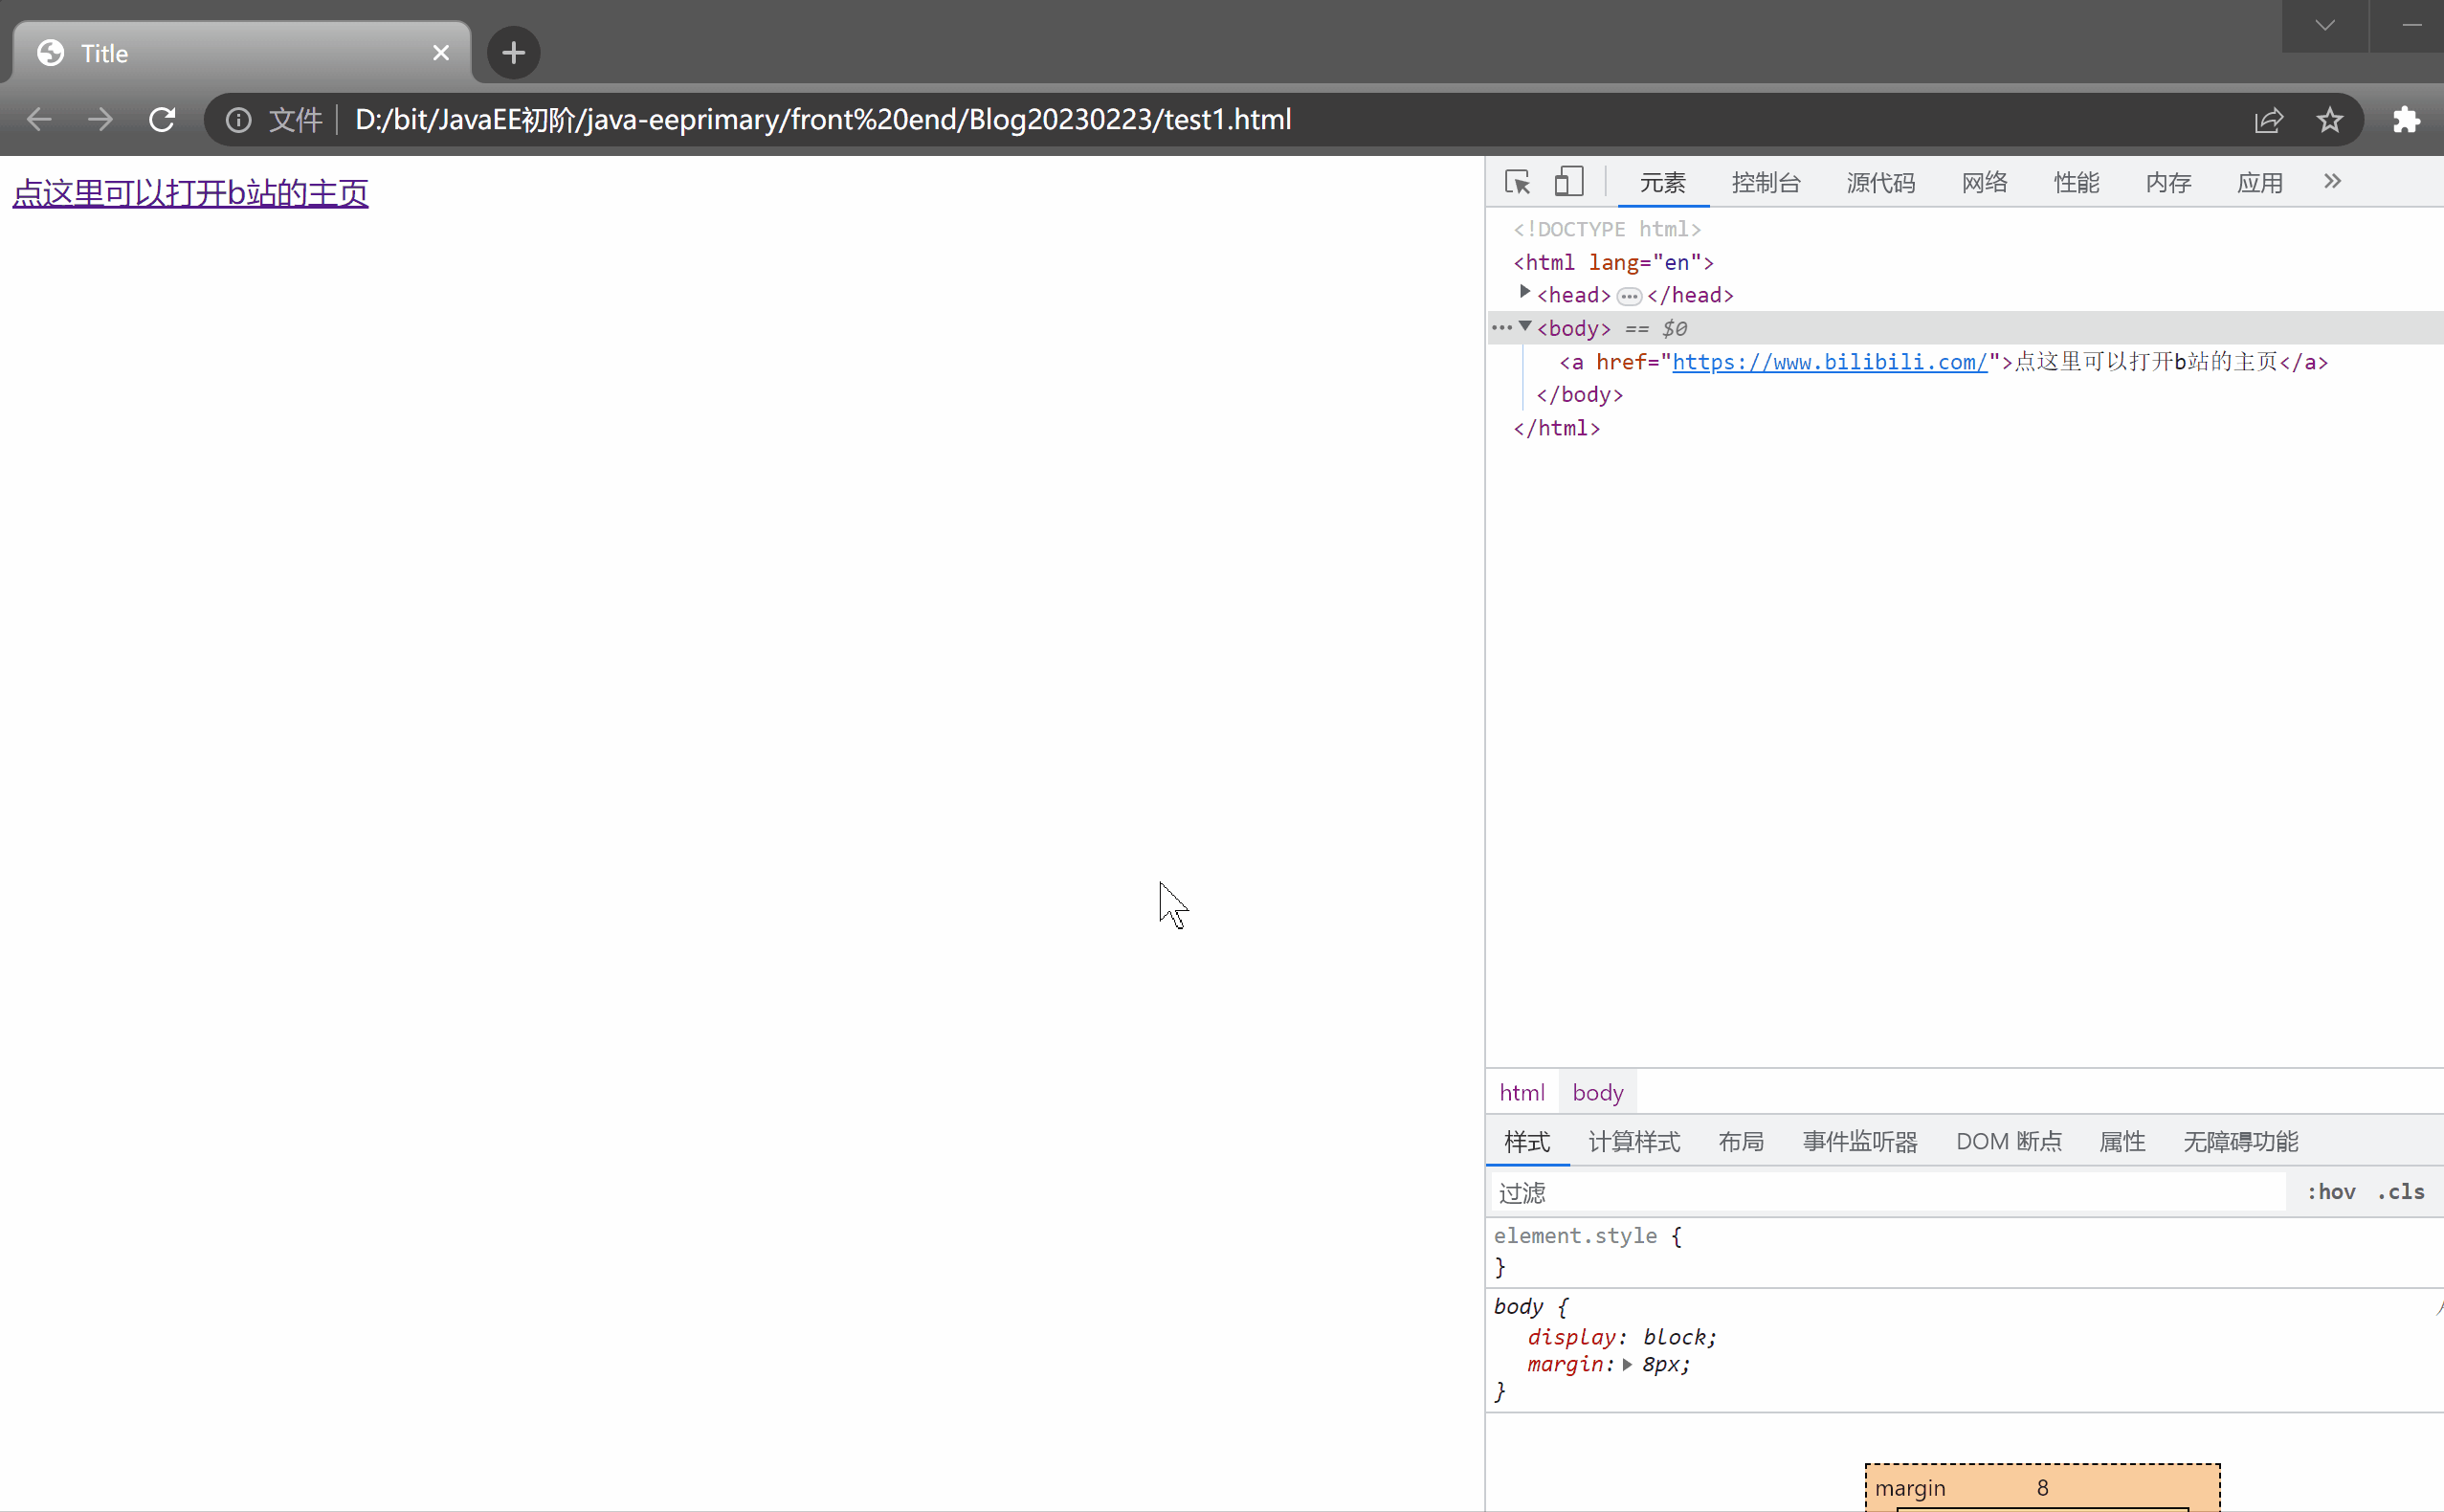Click the margin box in box model

coord(2042,1487)
